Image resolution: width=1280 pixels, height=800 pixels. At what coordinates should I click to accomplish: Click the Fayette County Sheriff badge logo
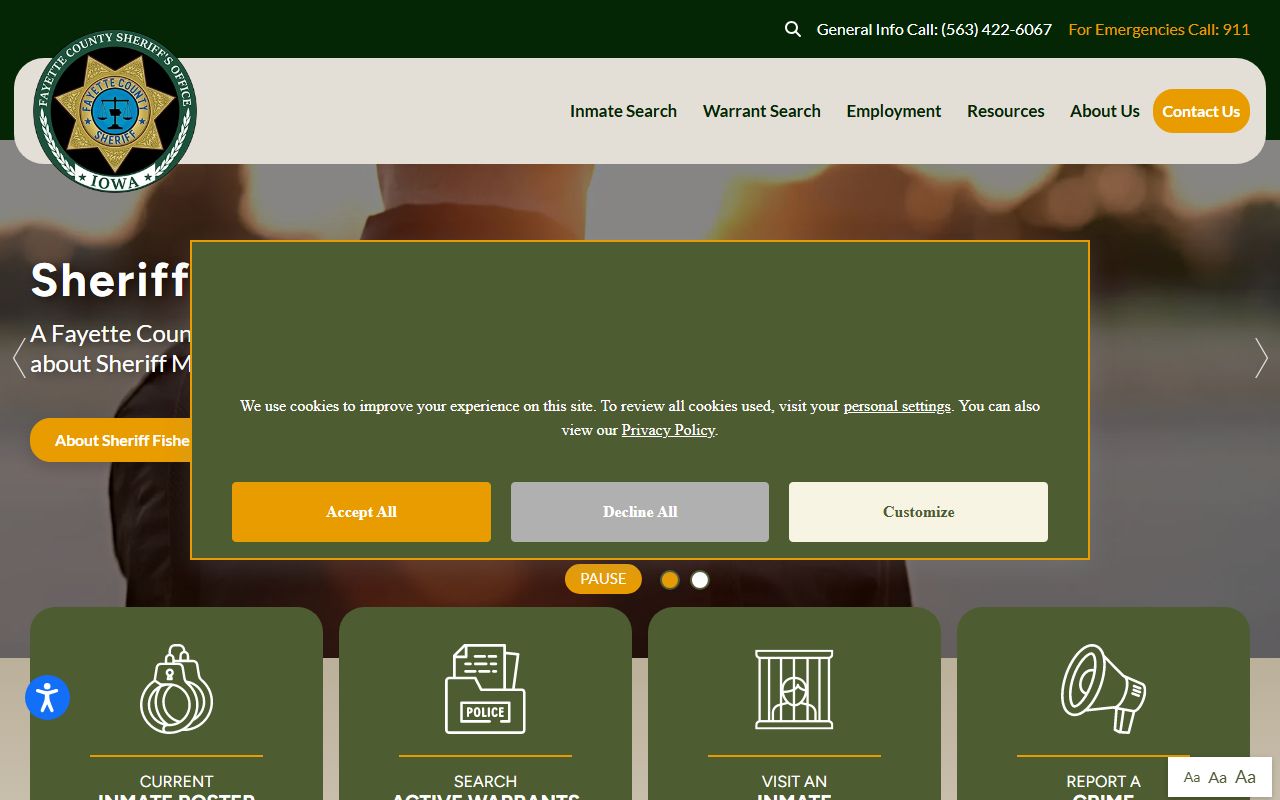coord(115,111)
